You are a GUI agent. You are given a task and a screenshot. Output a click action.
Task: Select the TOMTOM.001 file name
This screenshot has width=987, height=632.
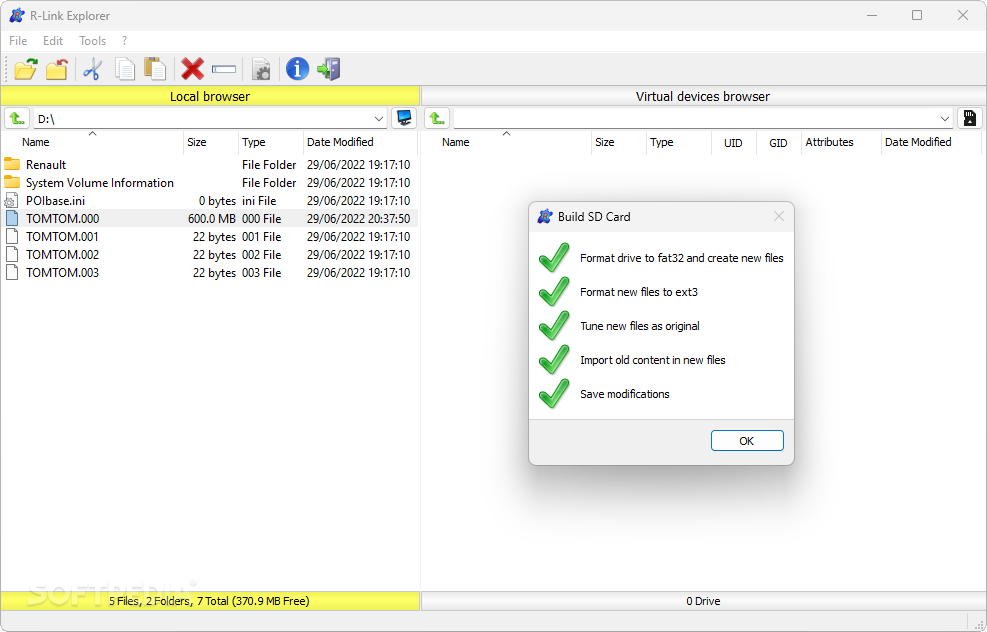pyautogui.click(x=62, y=237)
